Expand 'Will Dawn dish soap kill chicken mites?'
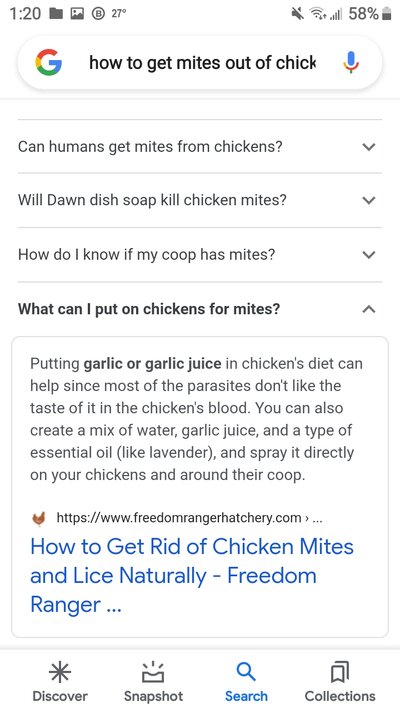 [x=200, y=200]
